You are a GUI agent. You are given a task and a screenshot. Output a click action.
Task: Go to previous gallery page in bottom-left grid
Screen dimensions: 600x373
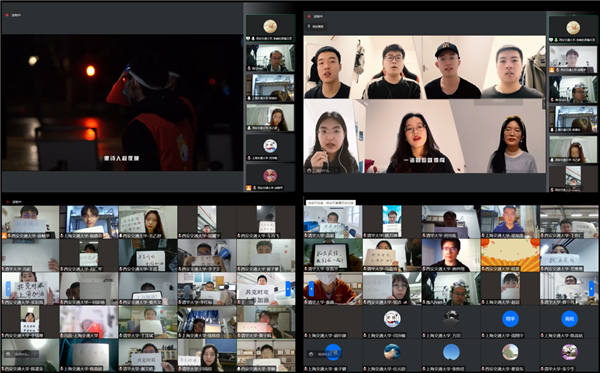pyautogui.click(x=8, y=289)
